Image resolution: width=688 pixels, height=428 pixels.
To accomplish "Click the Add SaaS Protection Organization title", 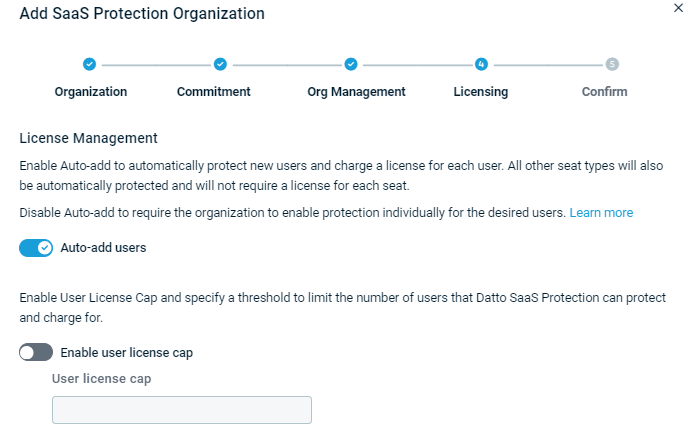I will (x=142, y=13).
